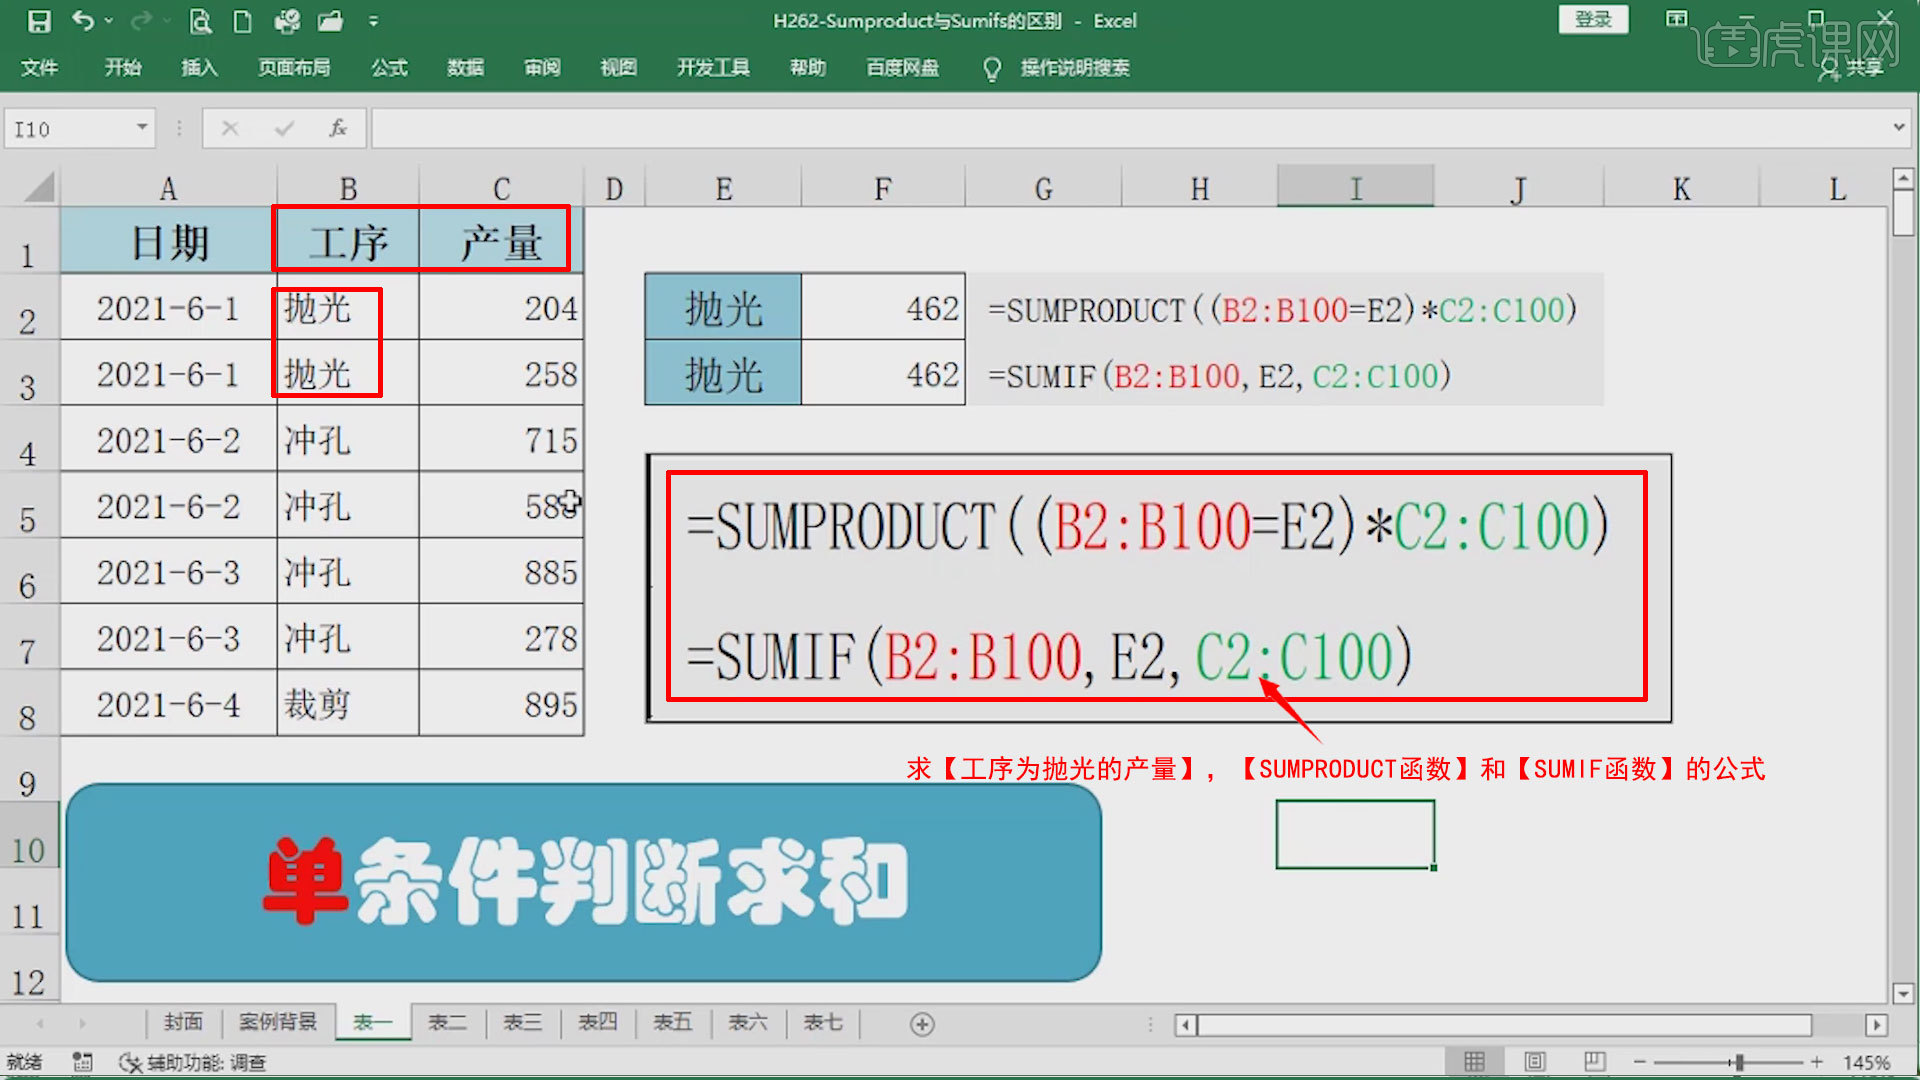1920x1080 pixels.
Task: Open the Print Preview icon
Action: pos(200,21)
